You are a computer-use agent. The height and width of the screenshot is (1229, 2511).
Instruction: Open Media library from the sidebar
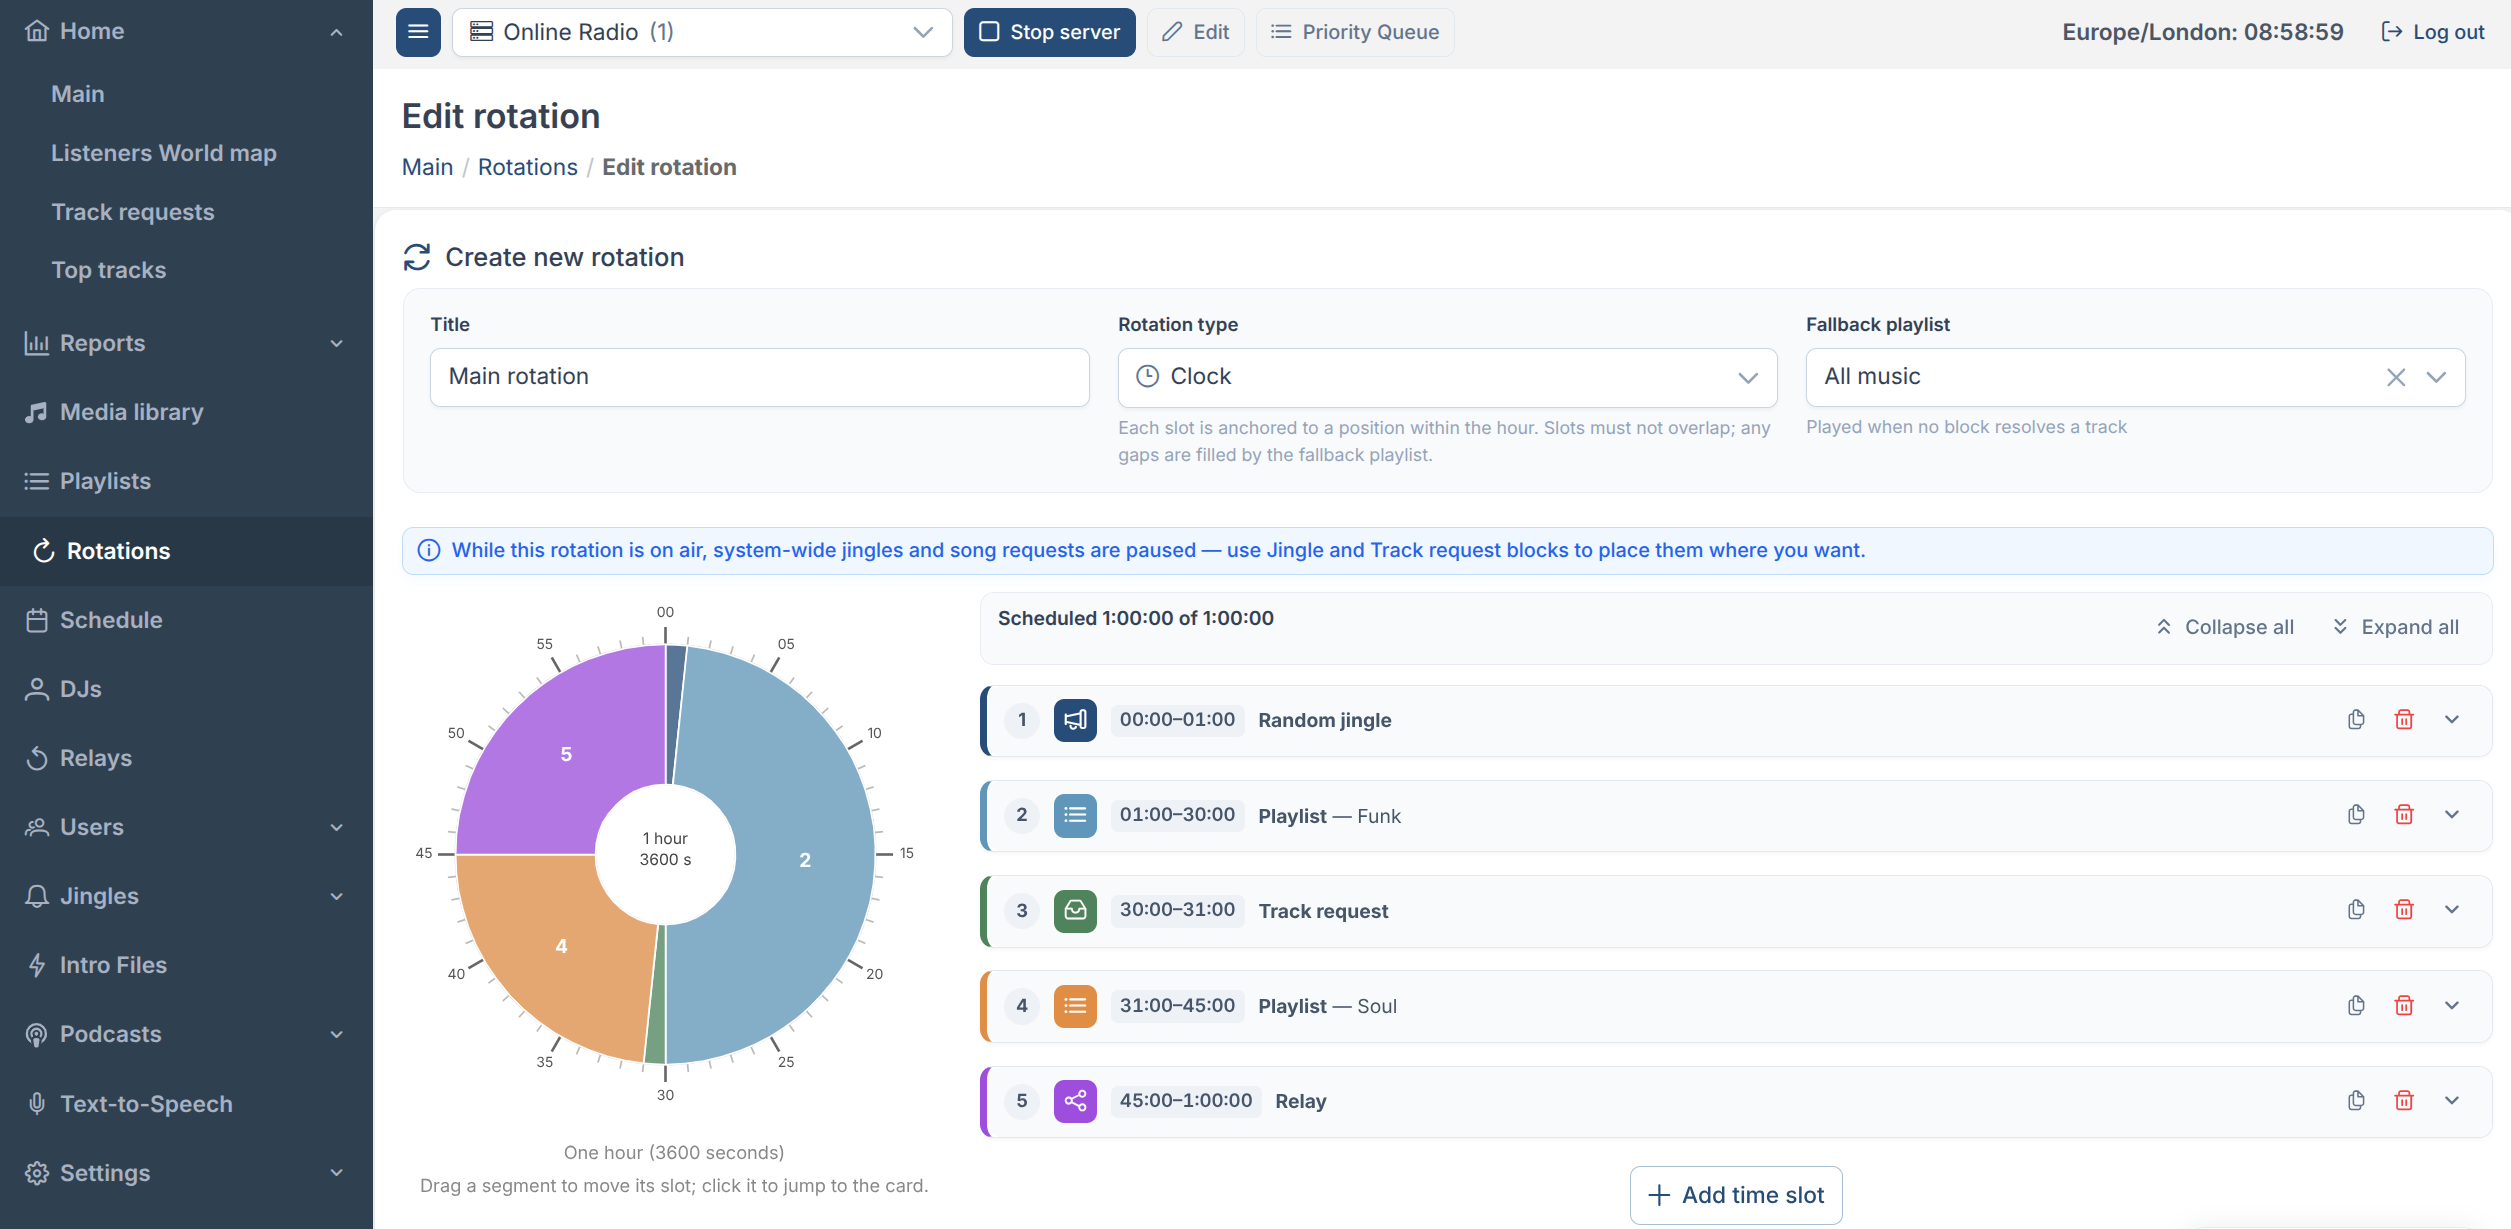click(131, 412)
